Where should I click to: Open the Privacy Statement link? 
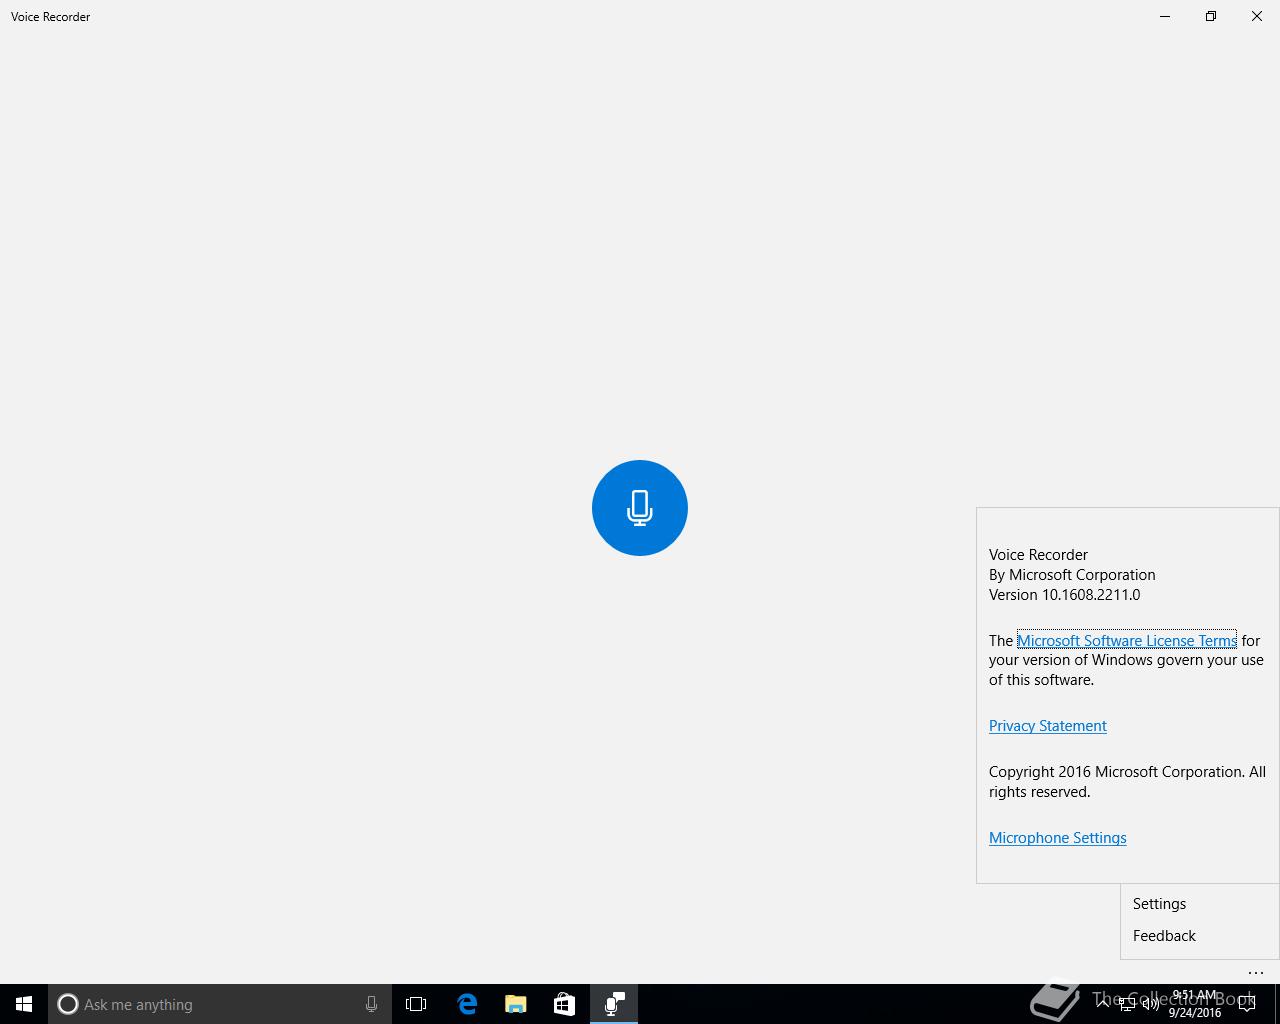tap(1048, 726)
